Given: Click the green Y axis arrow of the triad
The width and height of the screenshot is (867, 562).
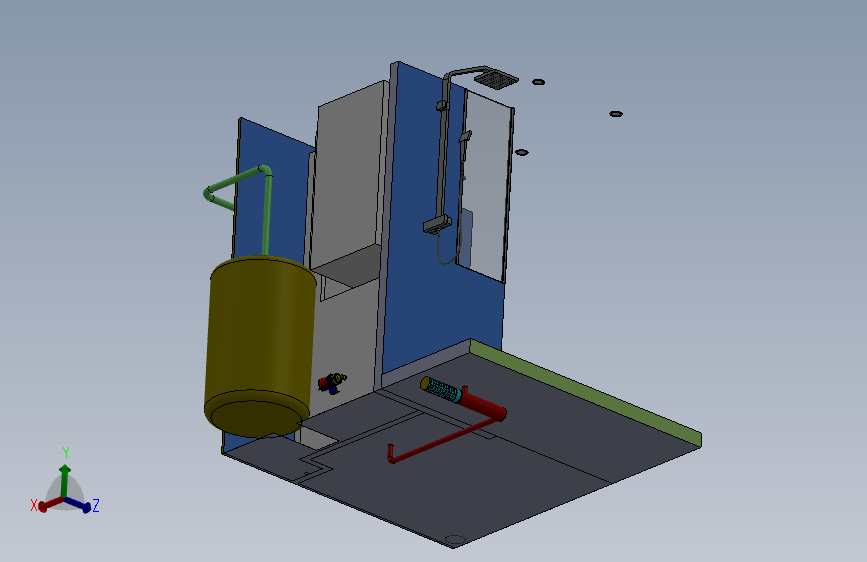Looking at the screenshot, I should 65,479.
